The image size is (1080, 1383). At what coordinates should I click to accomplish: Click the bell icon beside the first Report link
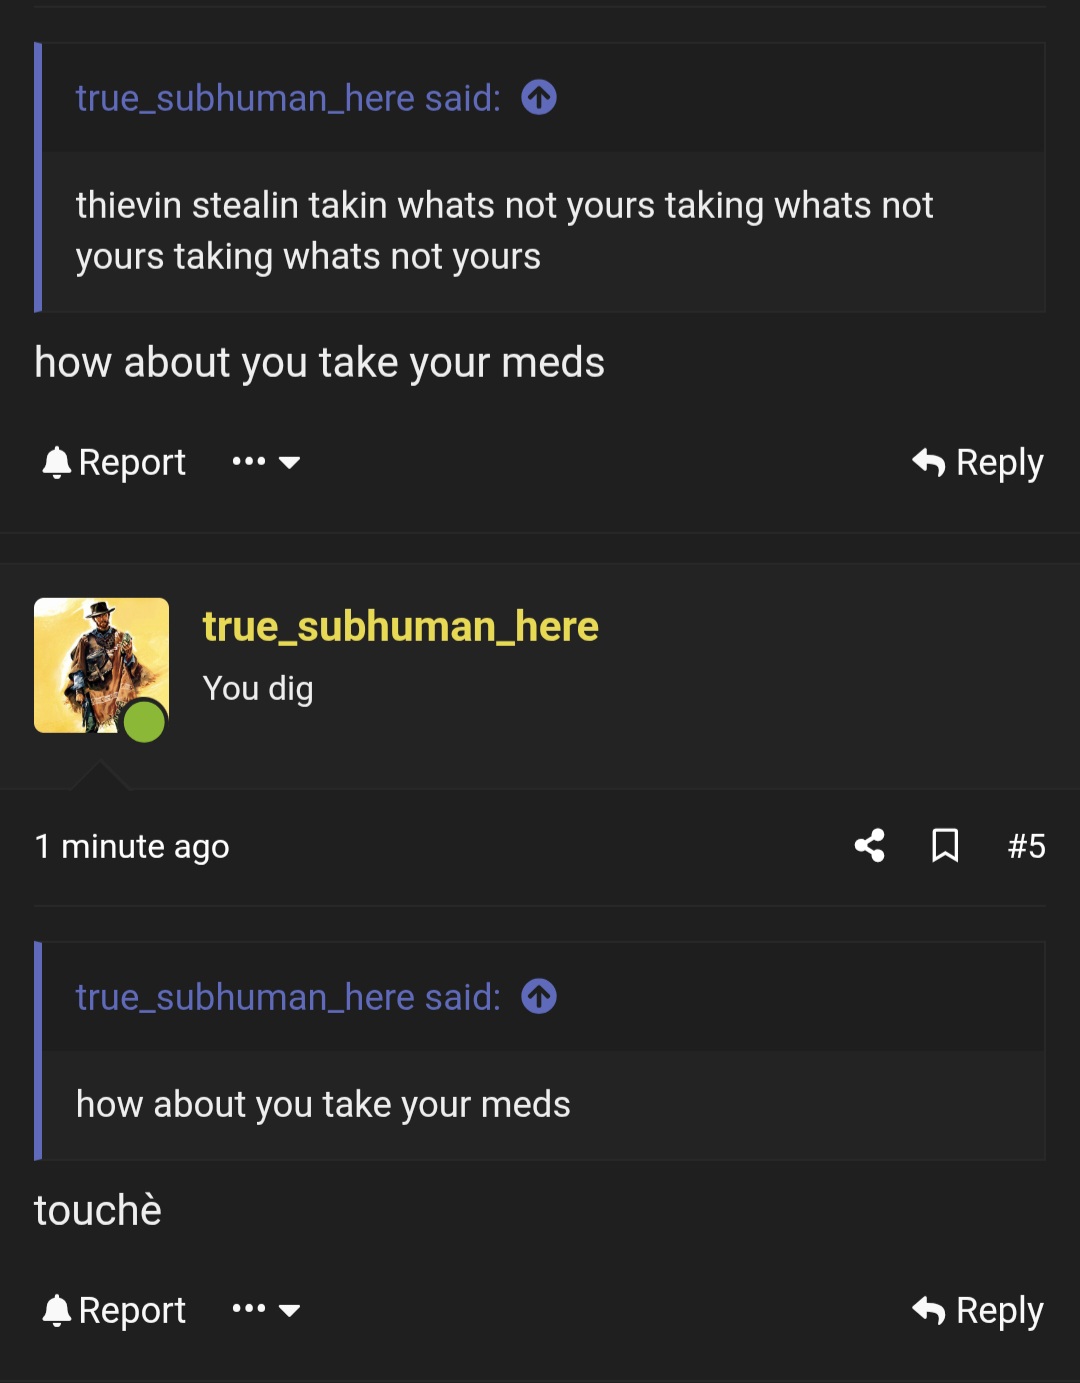(55, 462)
